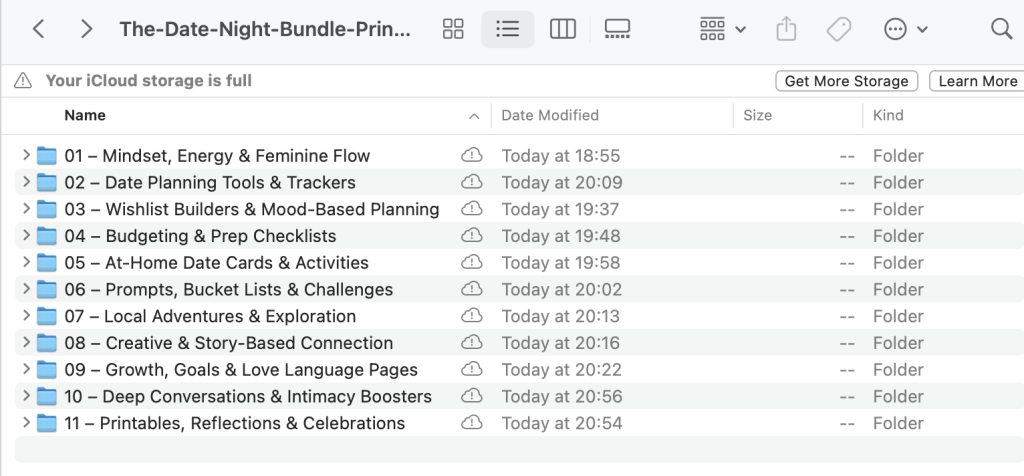Expand 08 – Creative & Story-Based Connection disclosure triangle
This screenshot has height=476, width=1024.
(x=26, y=343)
